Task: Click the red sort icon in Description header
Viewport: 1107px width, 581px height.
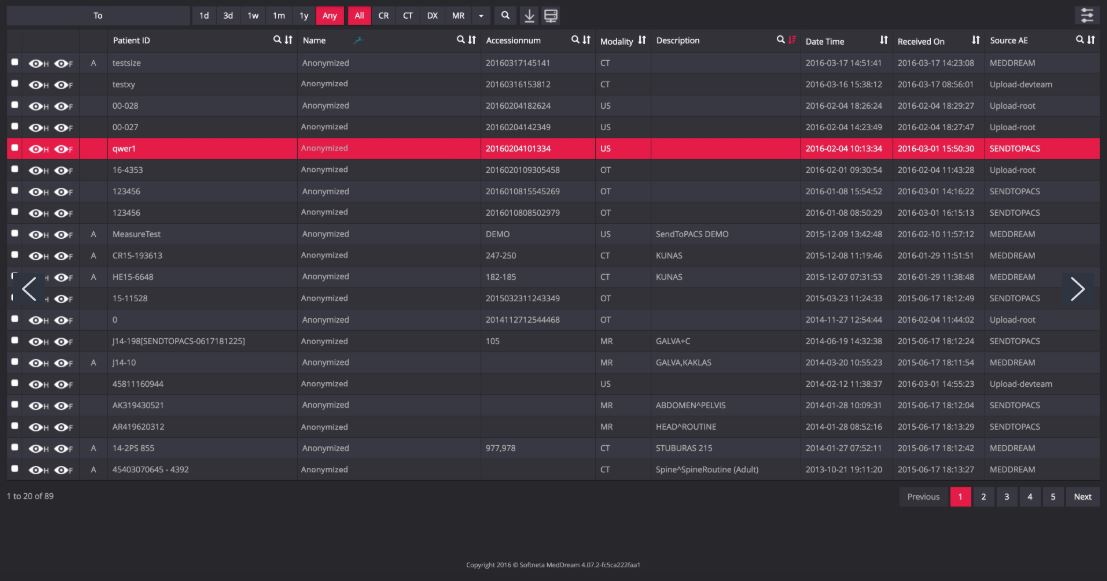Action: 792,40
